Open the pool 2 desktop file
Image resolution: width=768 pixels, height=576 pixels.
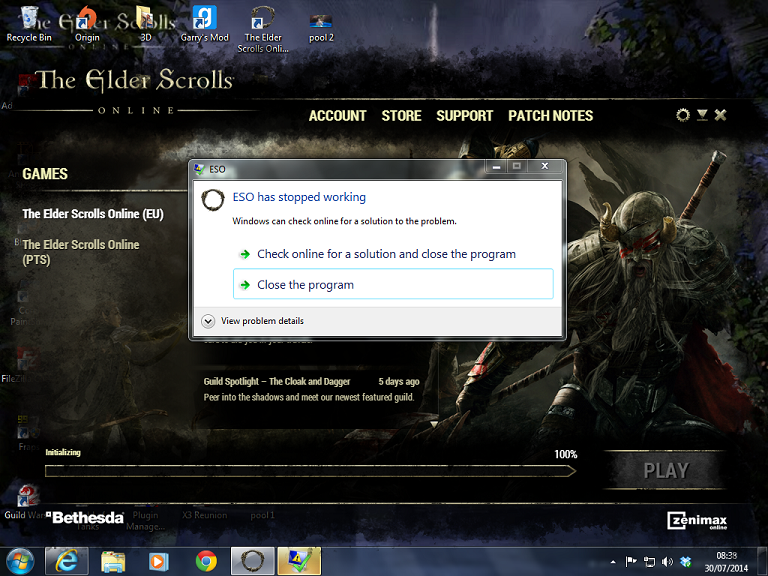click(x=321, y=27)
